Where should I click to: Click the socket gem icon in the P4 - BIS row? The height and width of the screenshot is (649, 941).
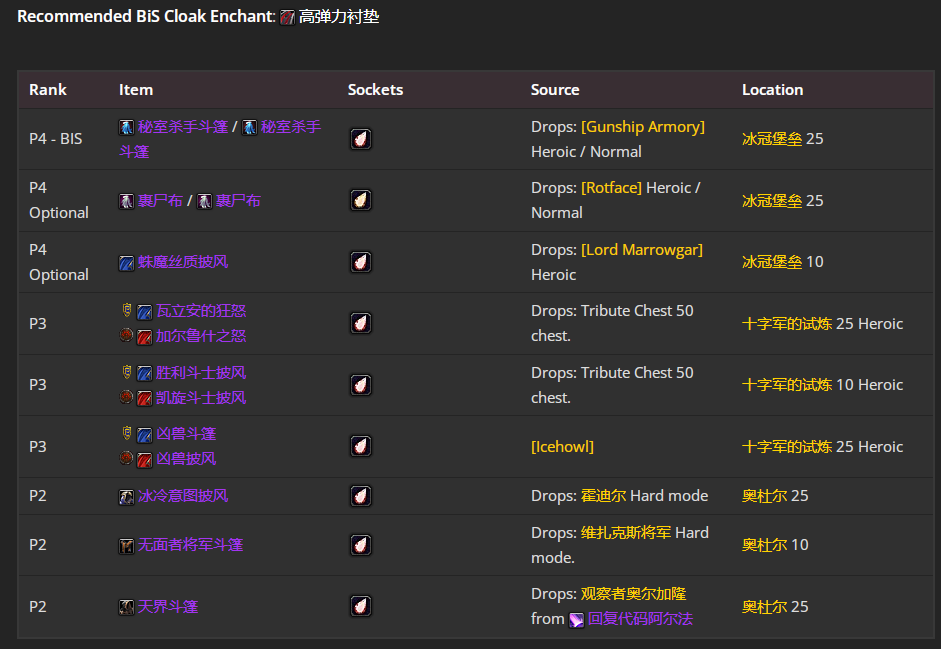(x=360, y=139)
